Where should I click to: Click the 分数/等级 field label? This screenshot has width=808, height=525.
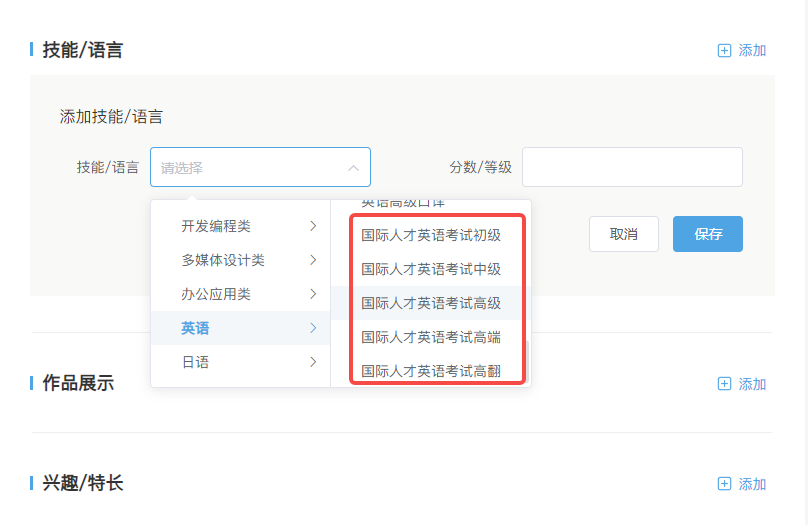point(480,167)
